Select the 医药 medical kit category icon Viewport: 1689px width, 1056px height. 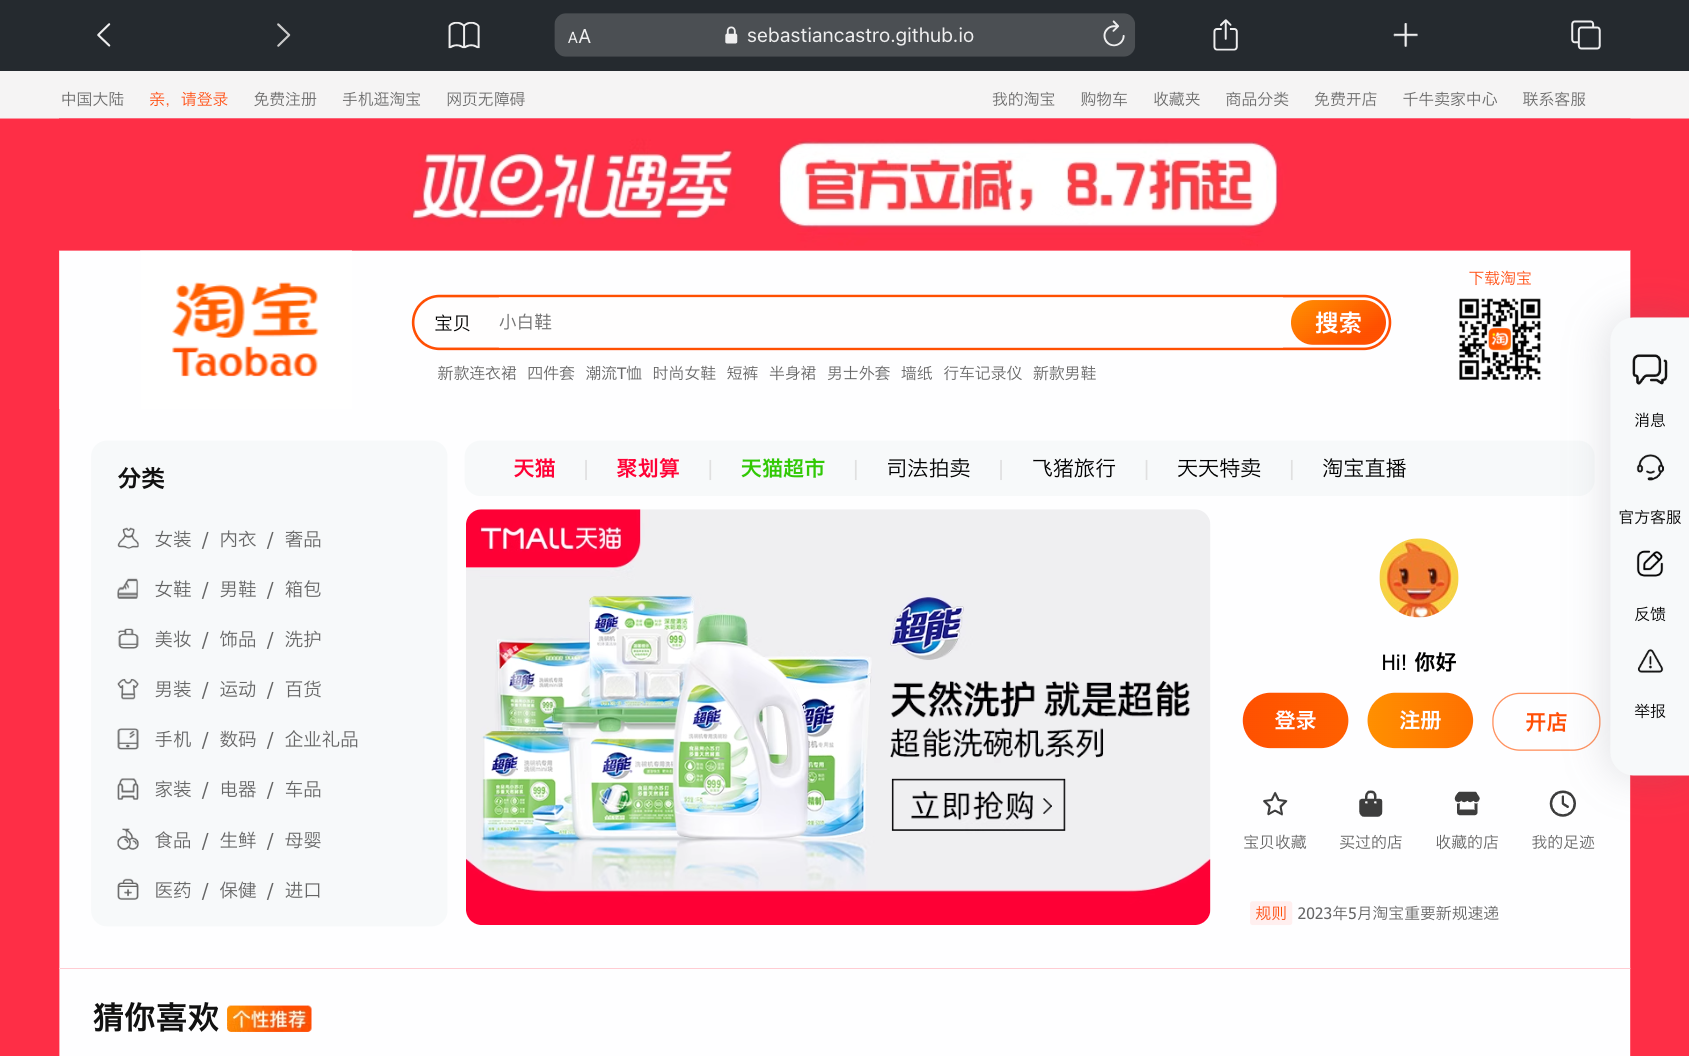tap(128, 890)
